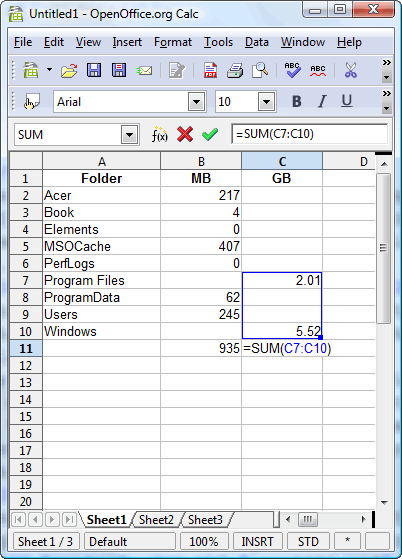Viewport: 402px width, 559px height.
Task: Cancel formula with red X icon
Action: pyautogui.click(x=185, y=134)
